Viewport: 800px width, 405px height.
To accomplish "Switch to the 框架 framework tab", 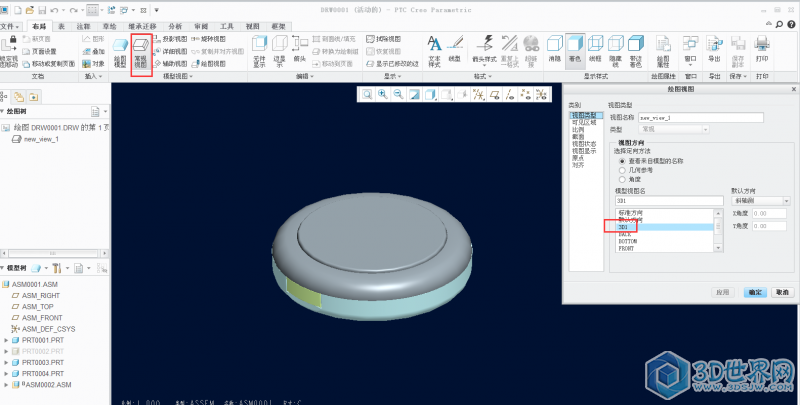I will point(279,27).
